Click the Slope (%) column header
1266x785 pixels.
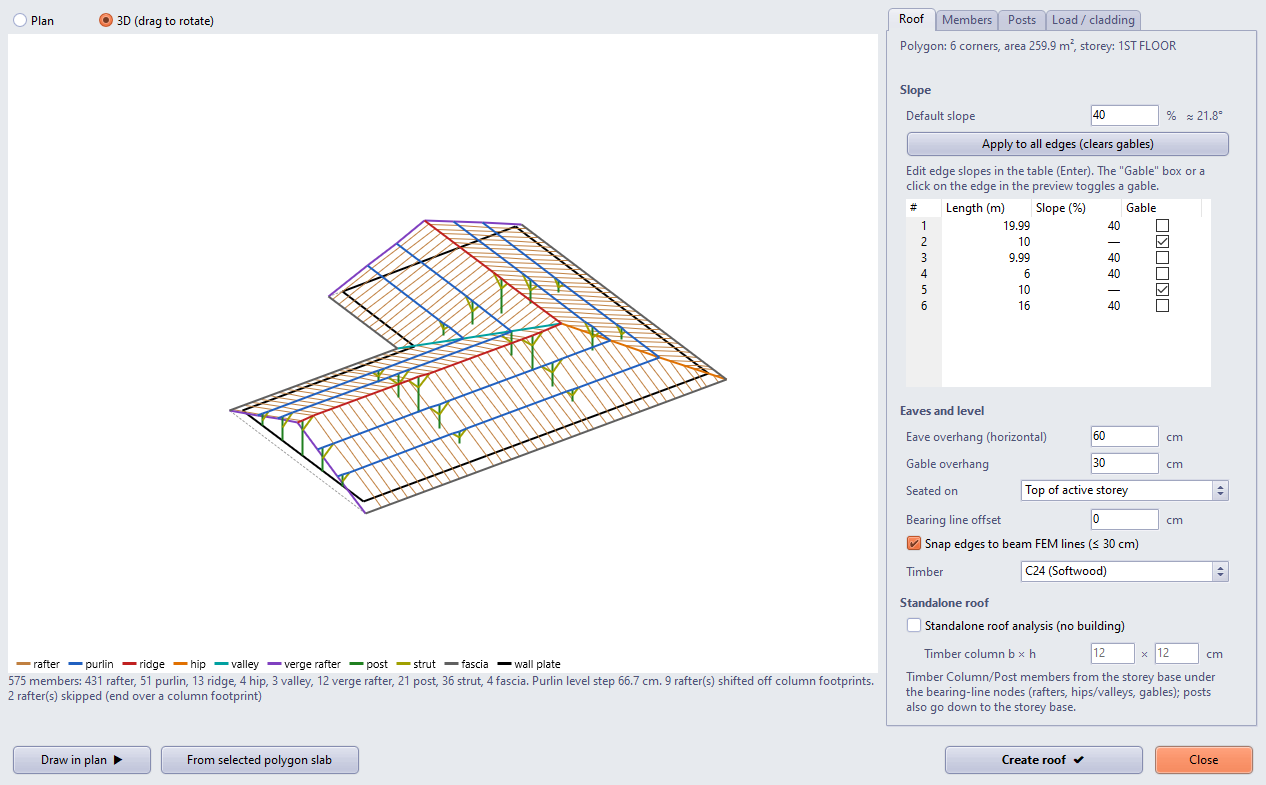point(1076,208)
